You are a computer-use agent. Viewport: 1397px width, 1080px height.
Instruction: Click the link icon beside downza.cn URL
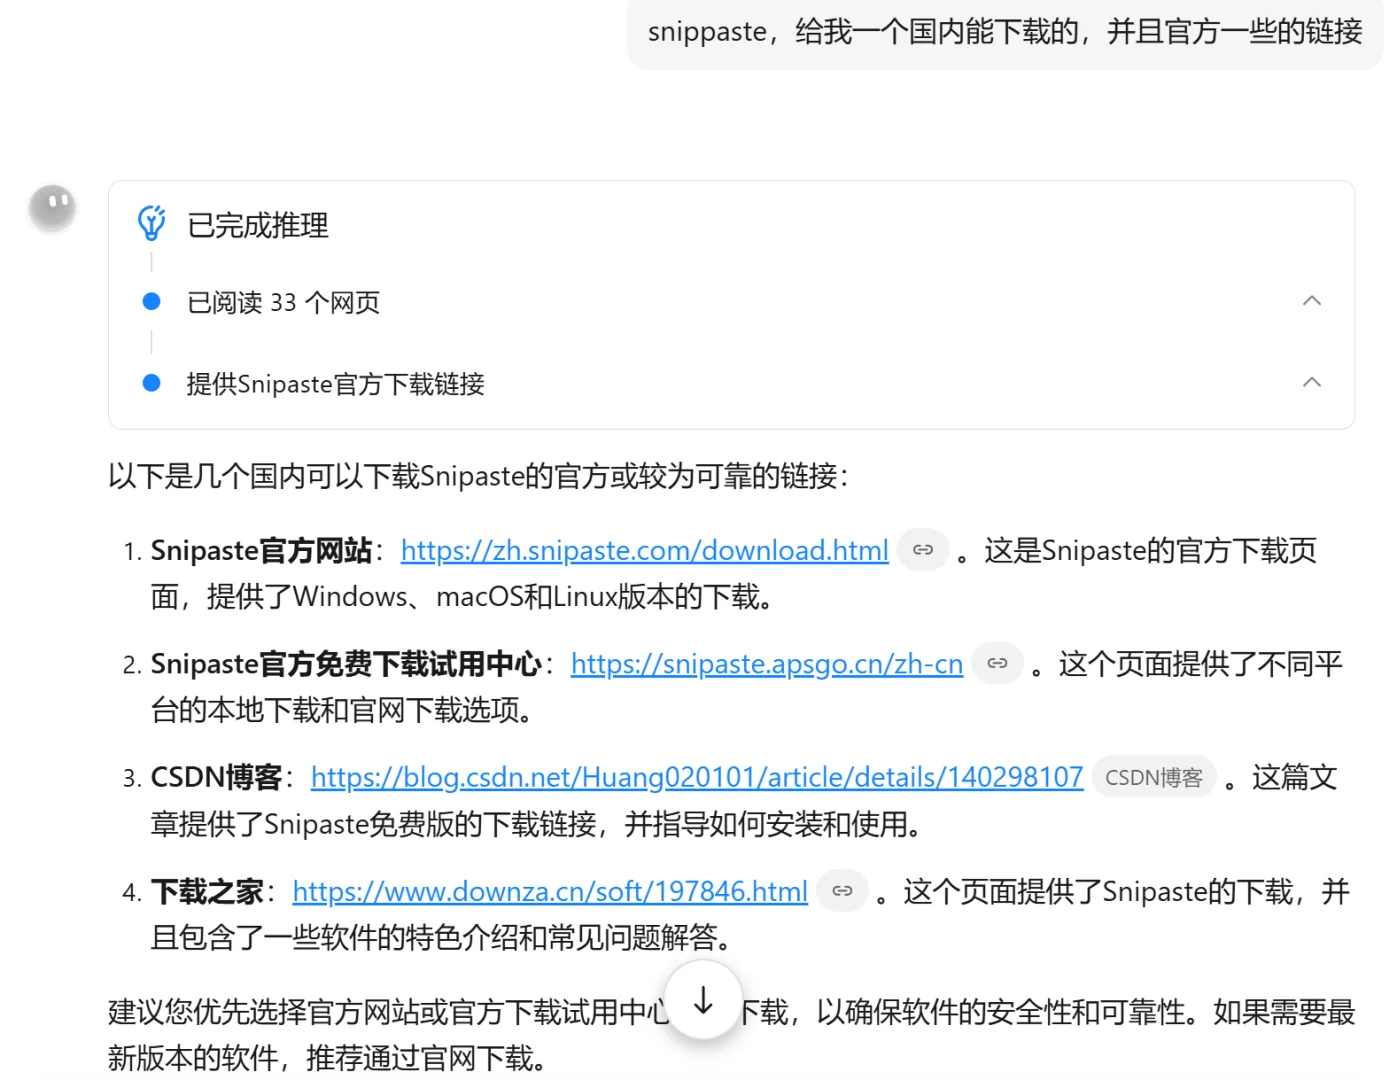841,891
